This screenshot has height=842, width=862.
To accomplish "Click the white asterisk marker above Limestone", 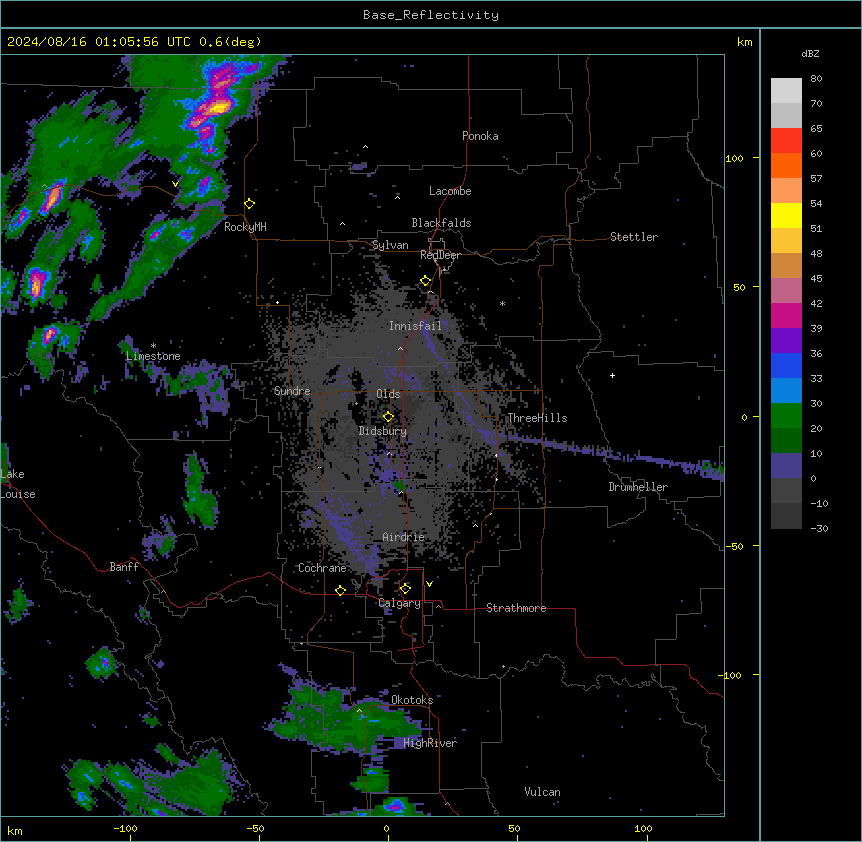I will [x=153, y=346].
